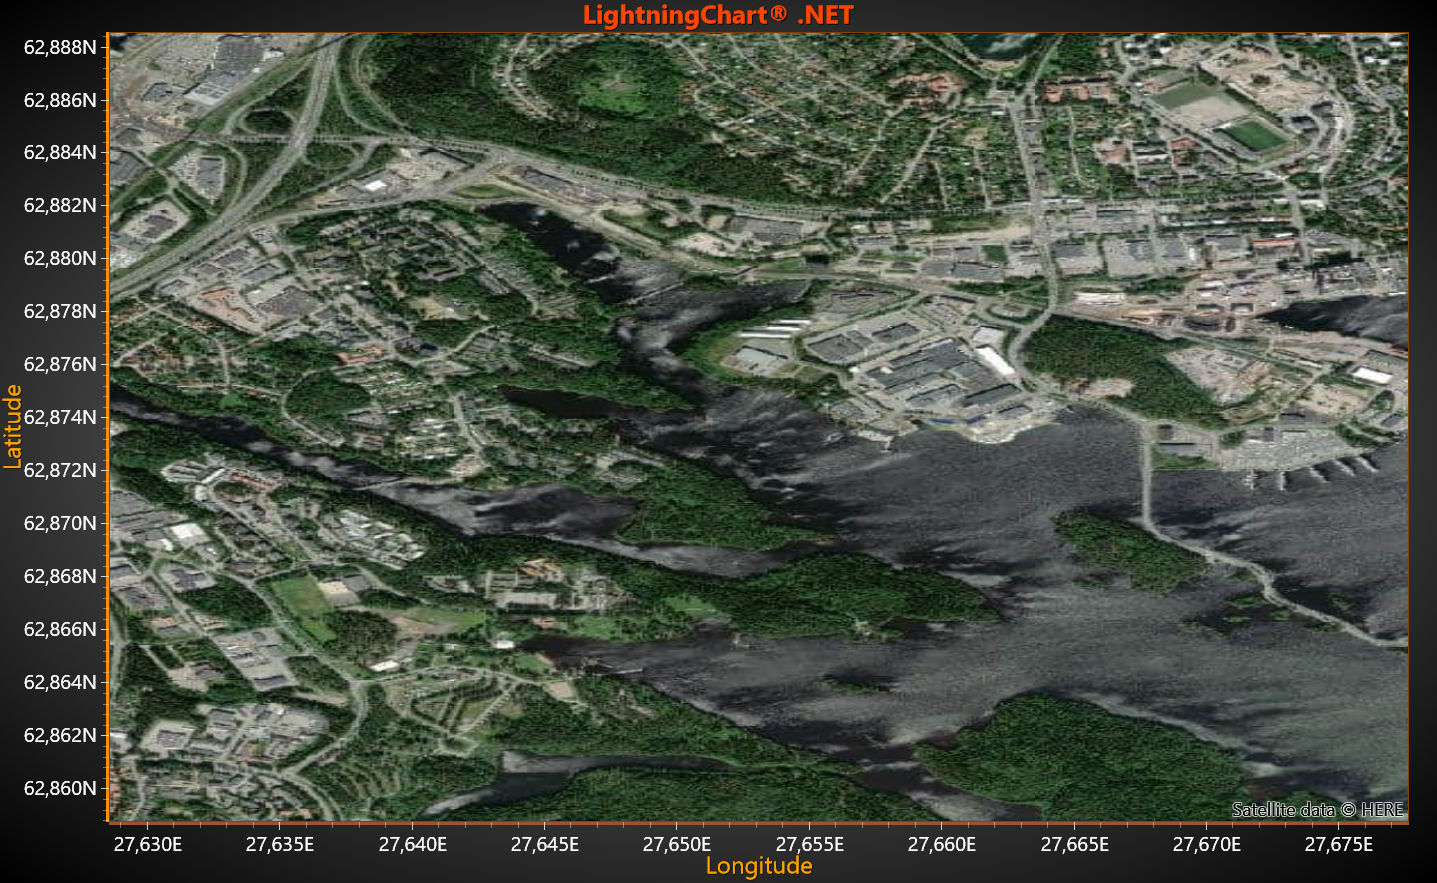Click the 27,630E longitude label
The image size is (1437, 883).
pyautogui.click(x=148, y=844)
